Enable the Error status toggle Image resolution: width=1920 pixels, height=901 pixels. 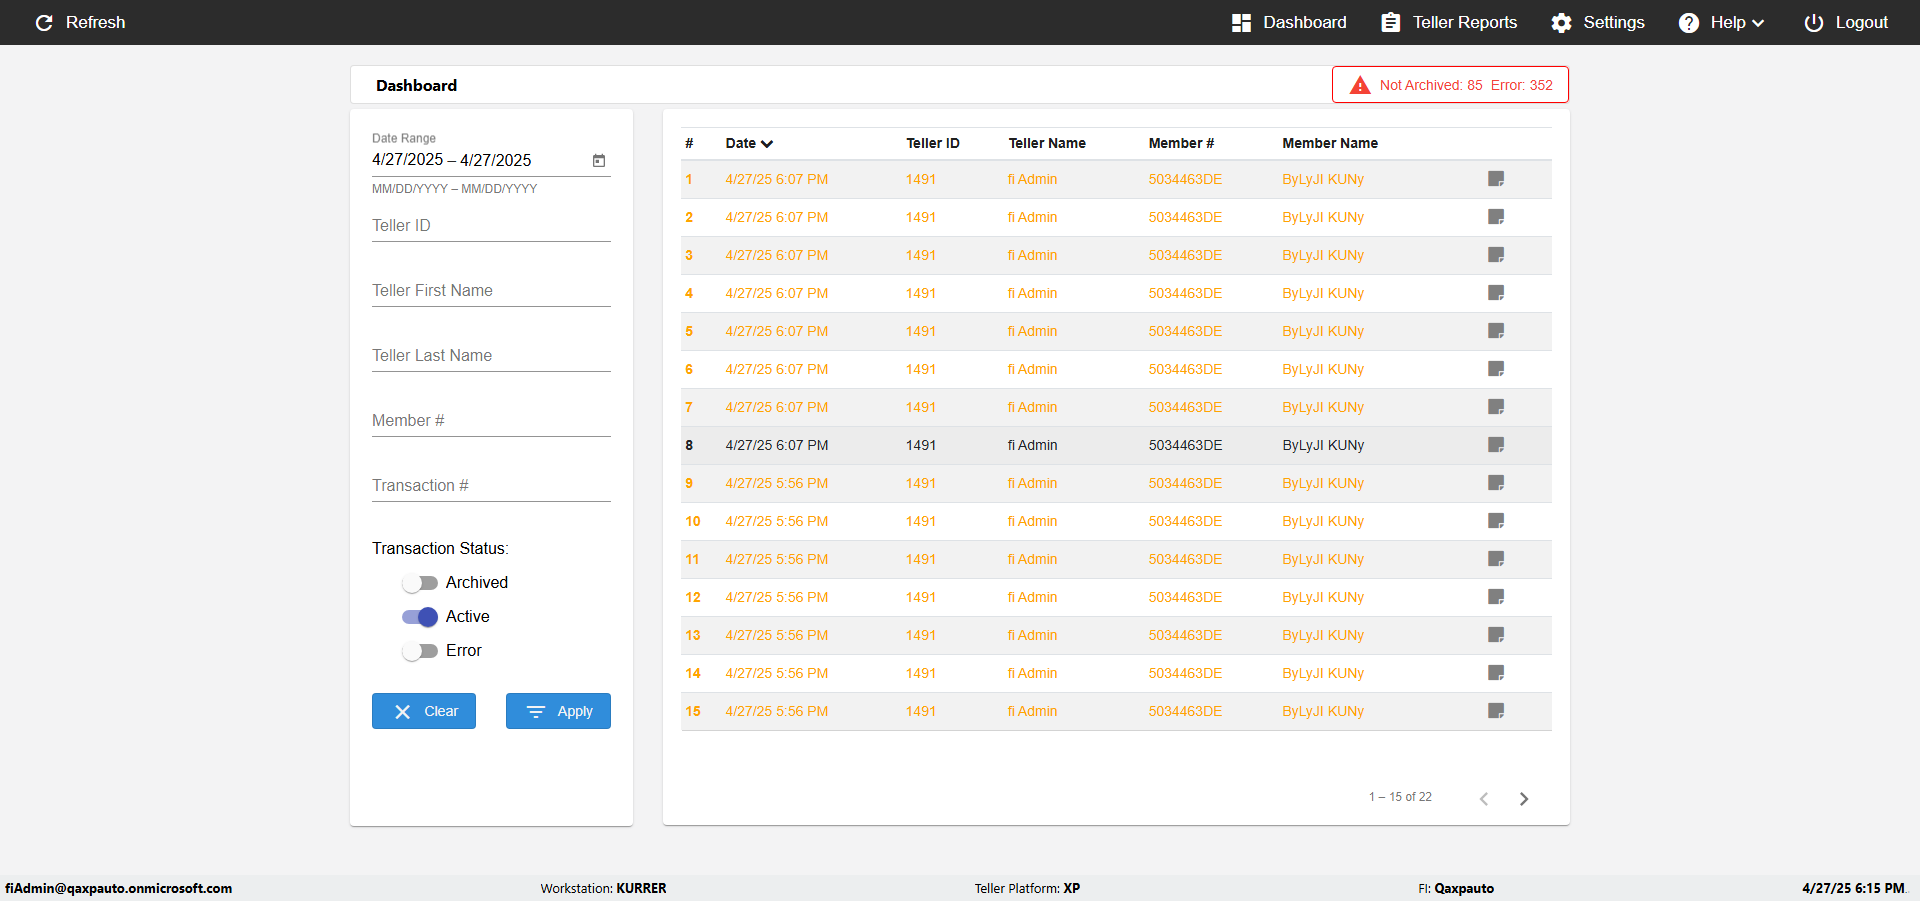(420, 651)
